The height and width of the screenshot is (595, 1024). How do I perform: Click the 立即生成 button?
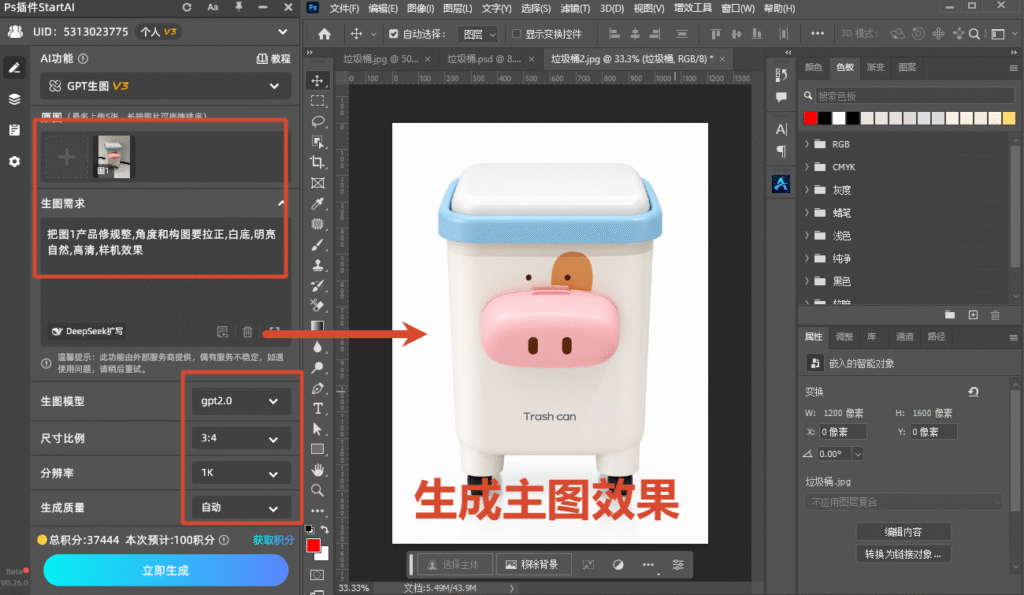pyautogui.click(x=166, y=570)
